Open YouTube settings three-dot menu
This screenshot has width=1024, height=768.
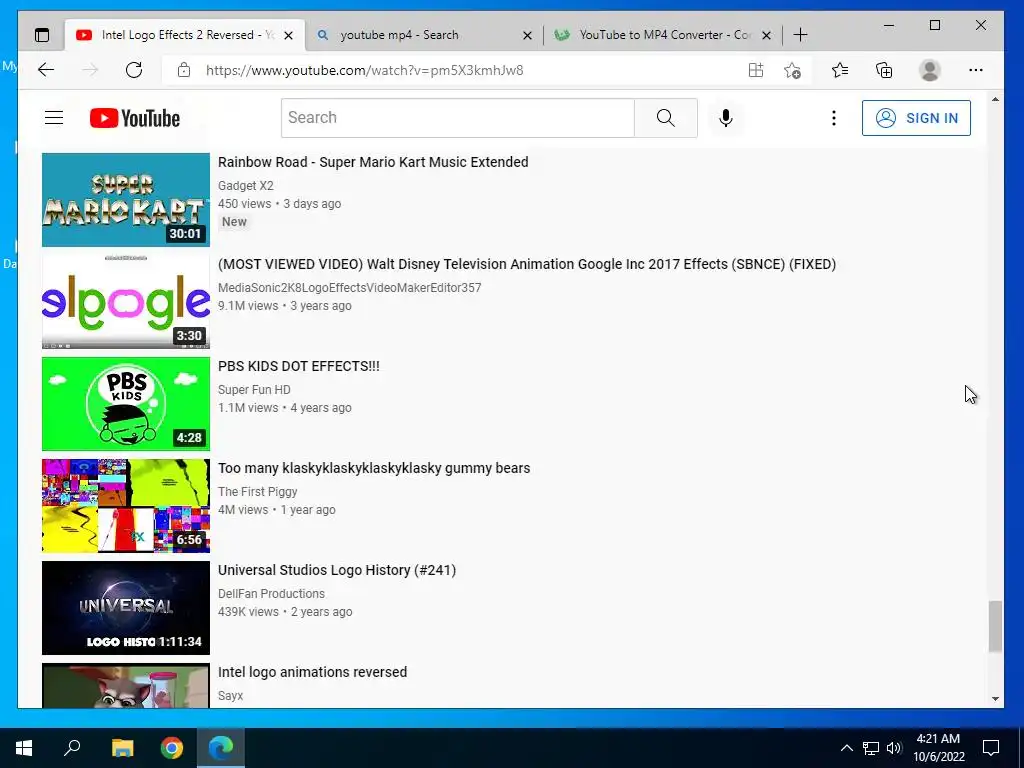833,118
